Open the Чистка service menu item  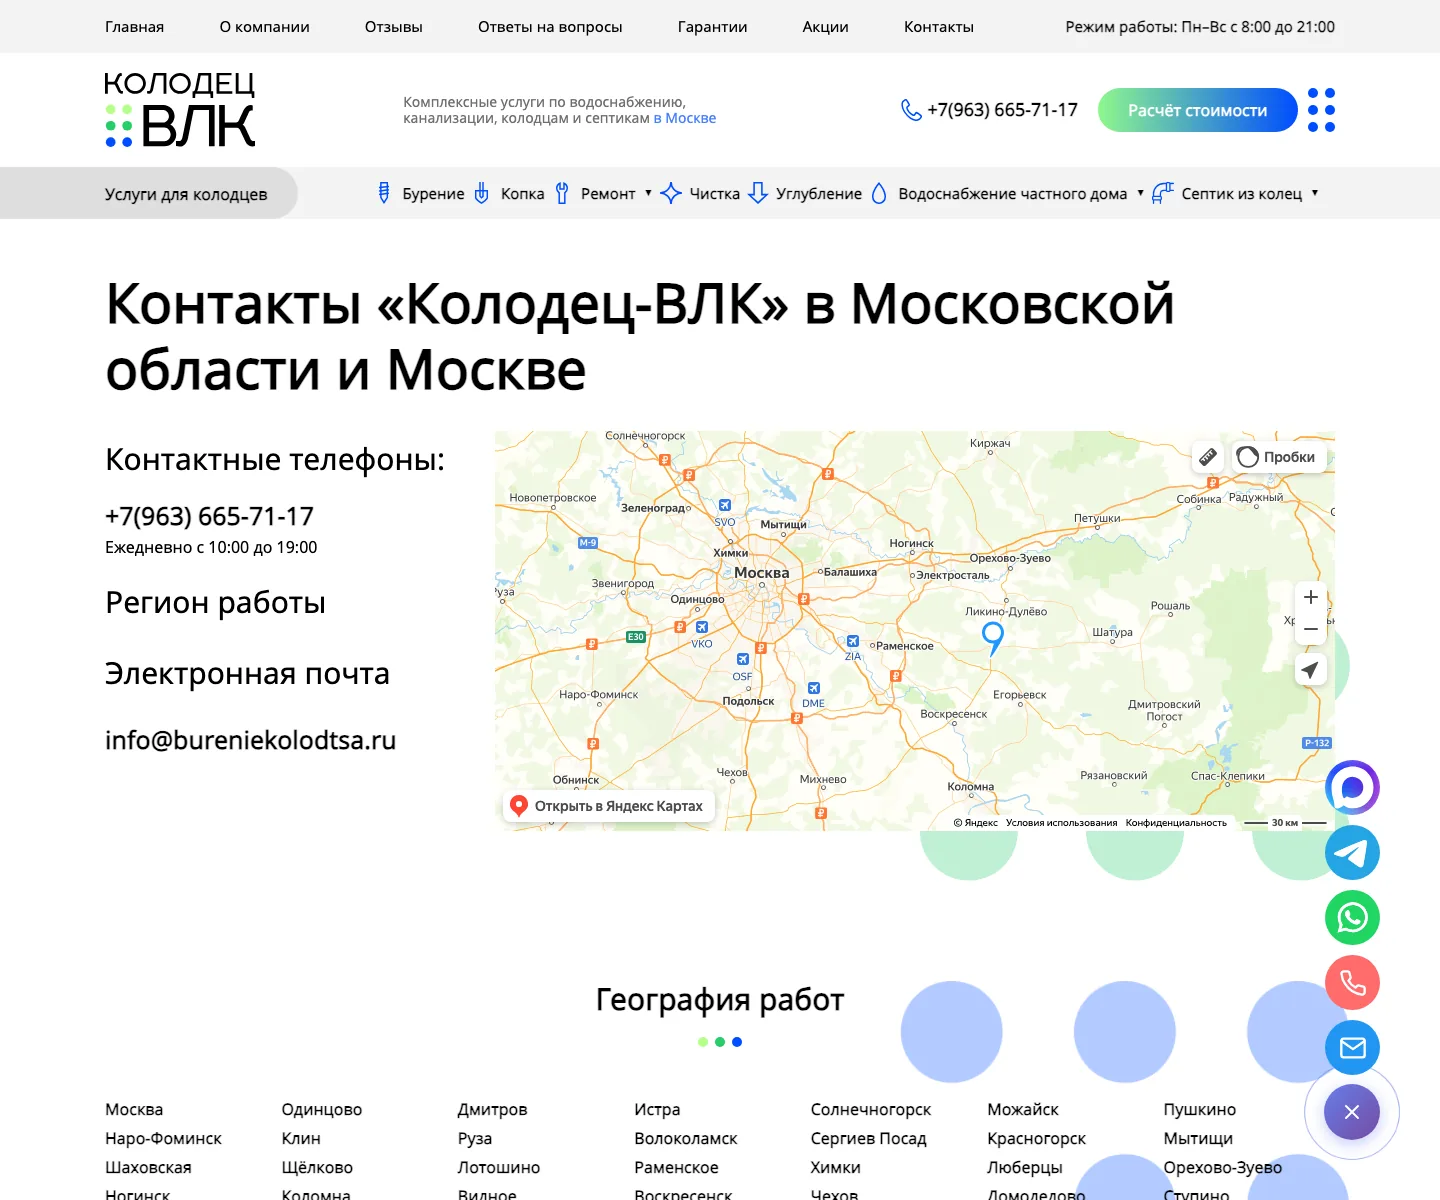(x=700, y=193)
